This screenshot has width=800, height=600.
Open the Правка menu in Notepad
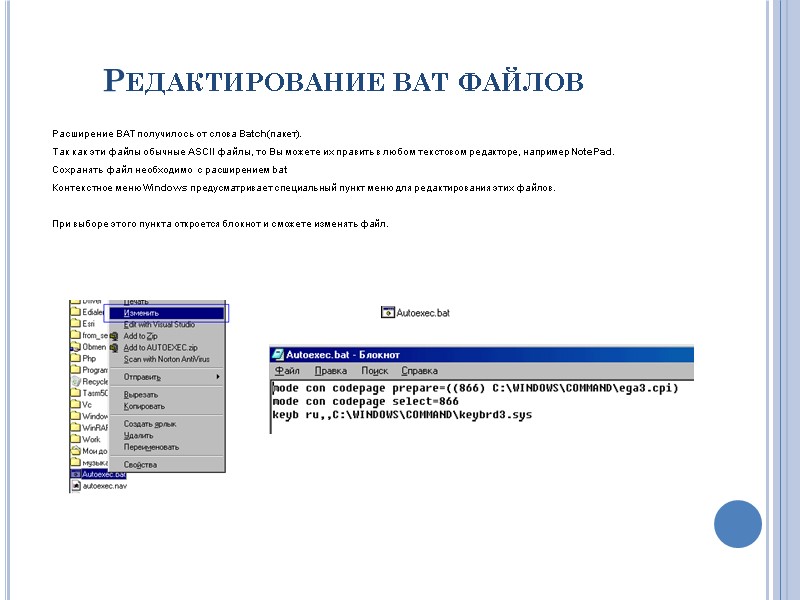tap(331, 371)
